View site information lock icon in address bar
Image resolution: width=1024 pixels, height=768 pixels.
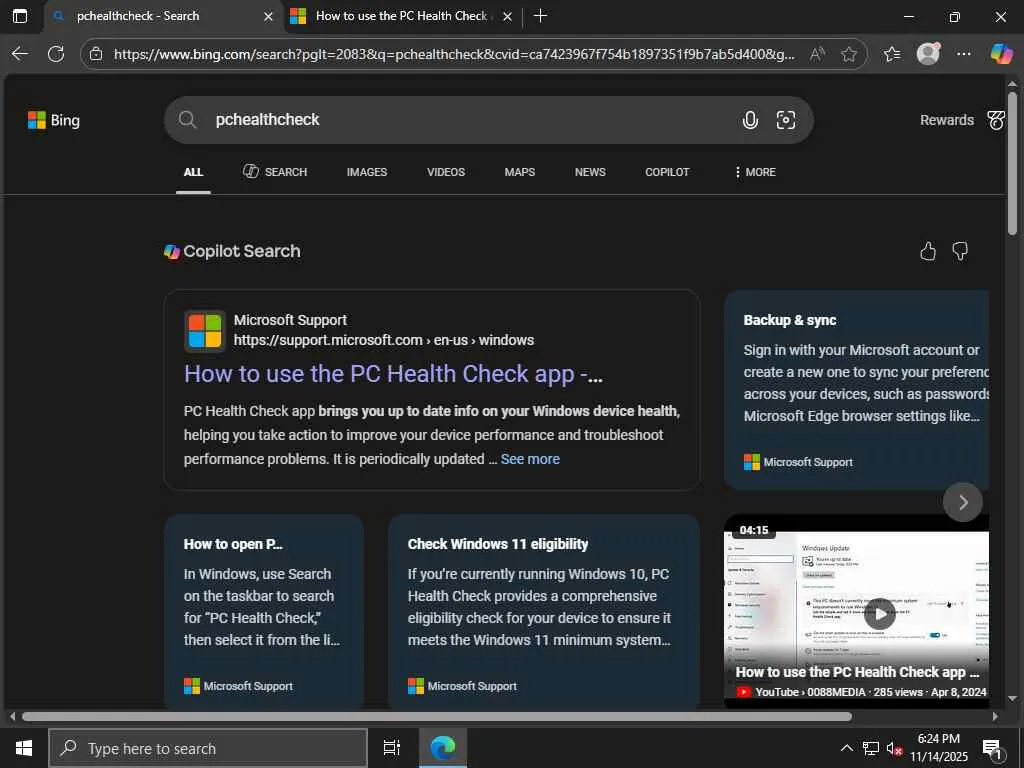[96, 54]
